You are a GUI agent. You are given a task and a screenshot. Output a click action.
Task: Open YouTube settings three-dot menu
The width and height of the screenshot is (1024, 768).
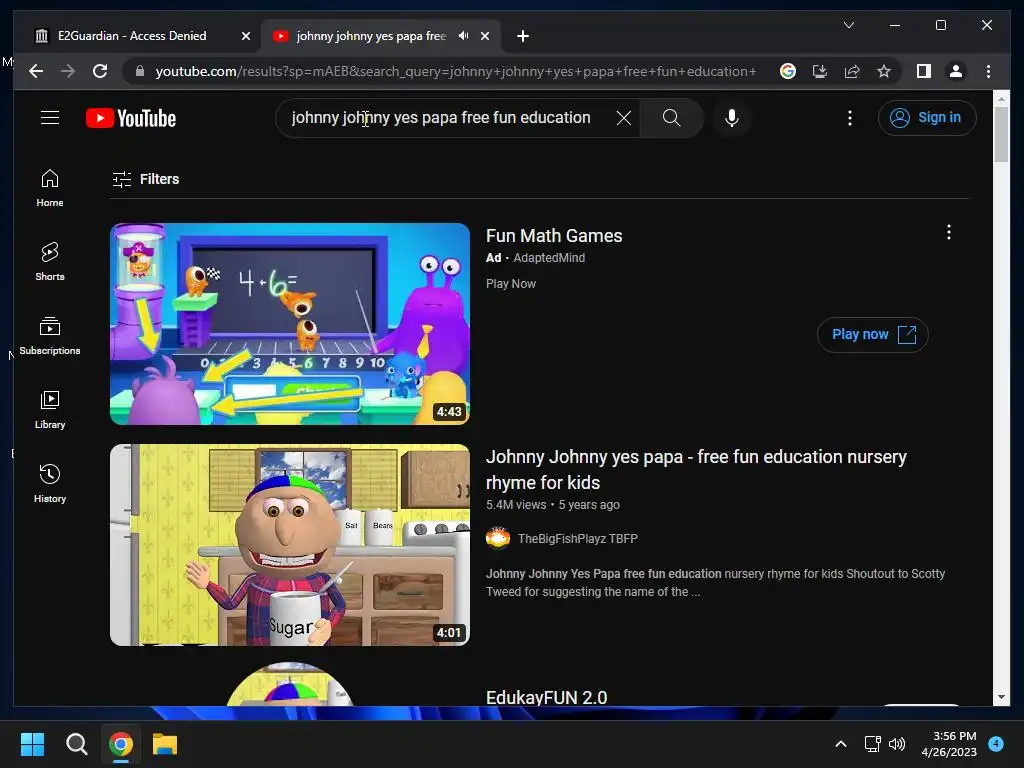click(850, 118)
